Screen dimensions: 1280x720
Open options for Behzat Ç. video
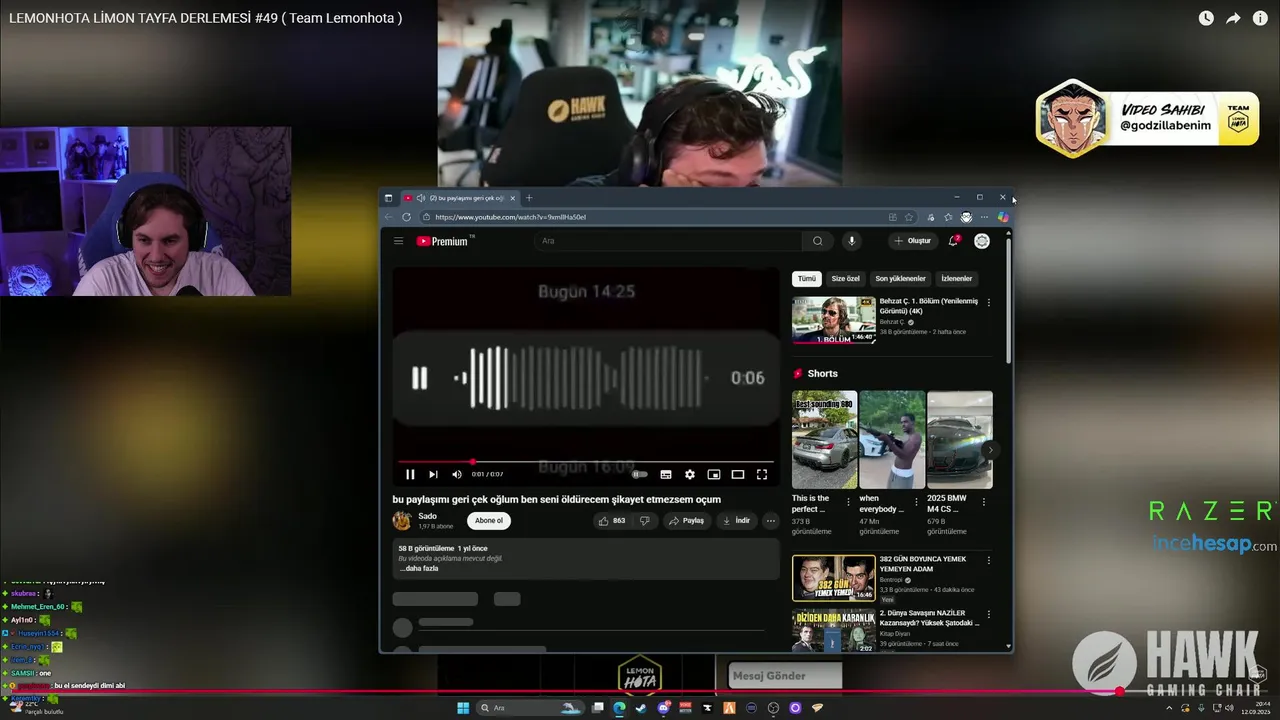[989, 302]
